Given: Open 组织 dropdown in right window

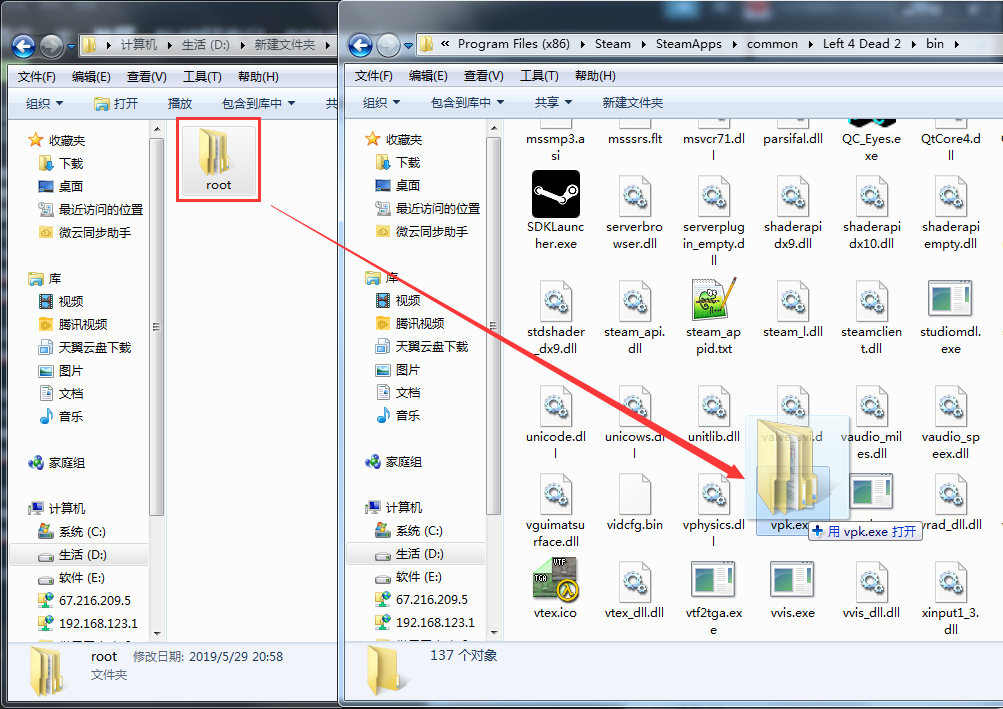Looking at the screenshot, I should [381, 102].
